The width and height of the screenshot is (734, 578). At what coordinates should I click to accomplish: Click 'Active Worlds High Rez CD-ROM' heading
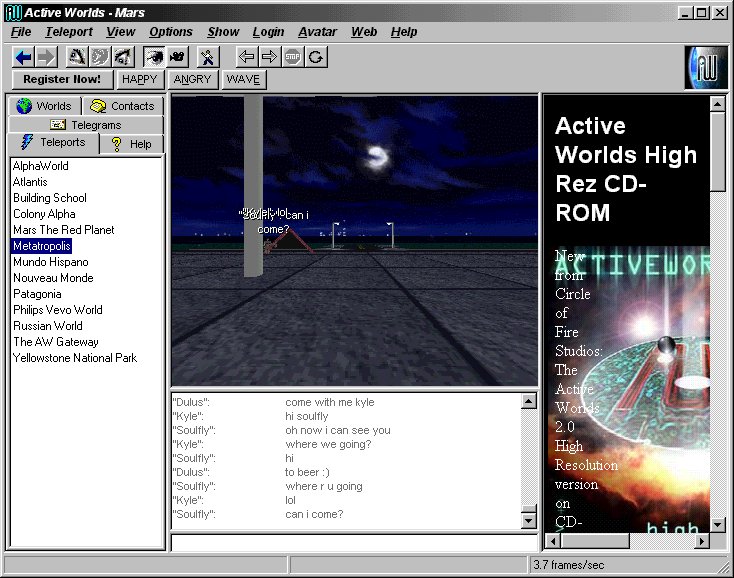pyautogui.click(x=626, y=169)
